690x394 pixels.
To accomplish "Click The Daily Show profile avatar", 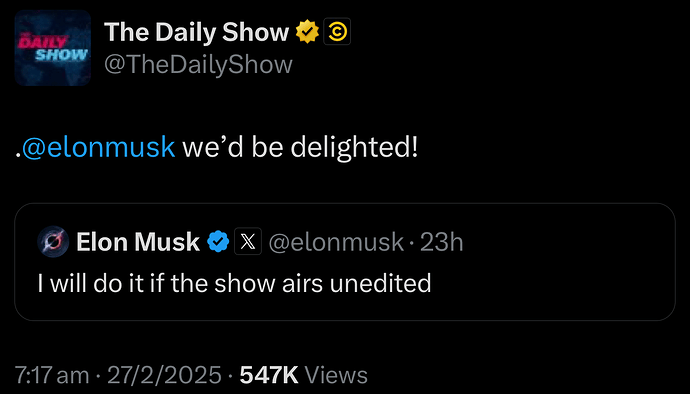I will pos(52,48).
